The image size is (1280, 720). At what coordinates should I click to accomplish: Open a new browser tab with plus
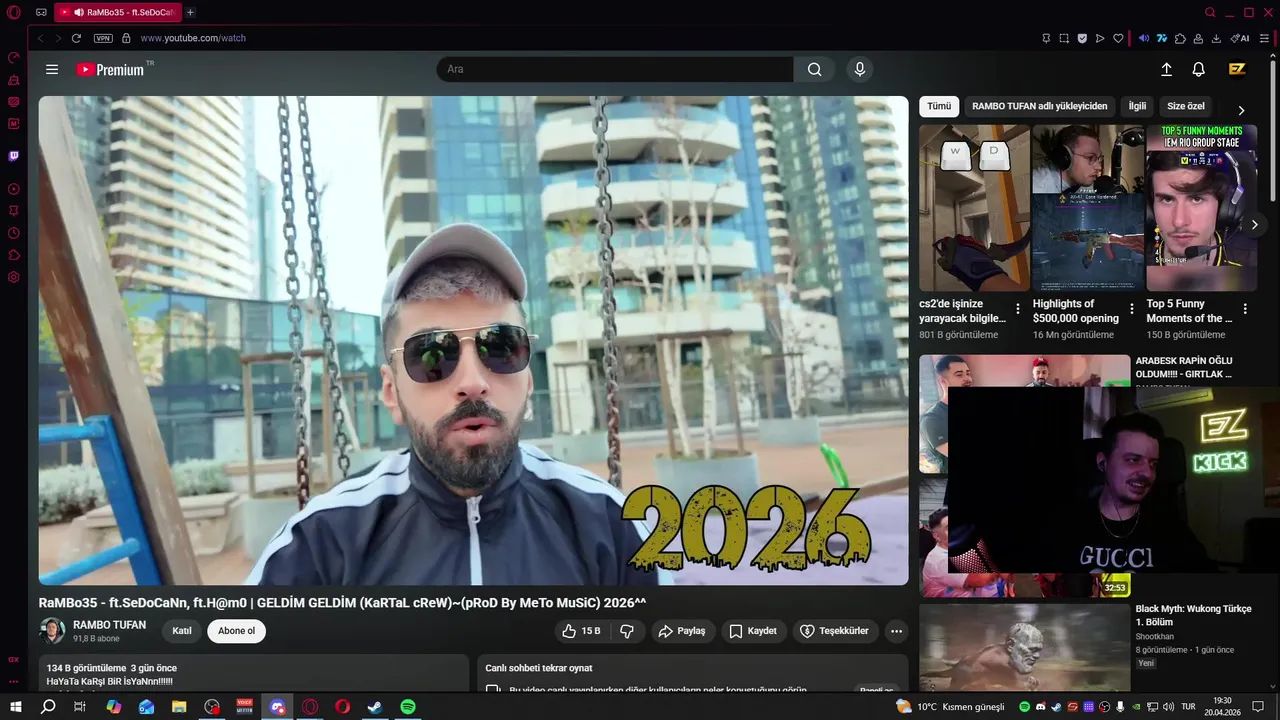[191, 13]
